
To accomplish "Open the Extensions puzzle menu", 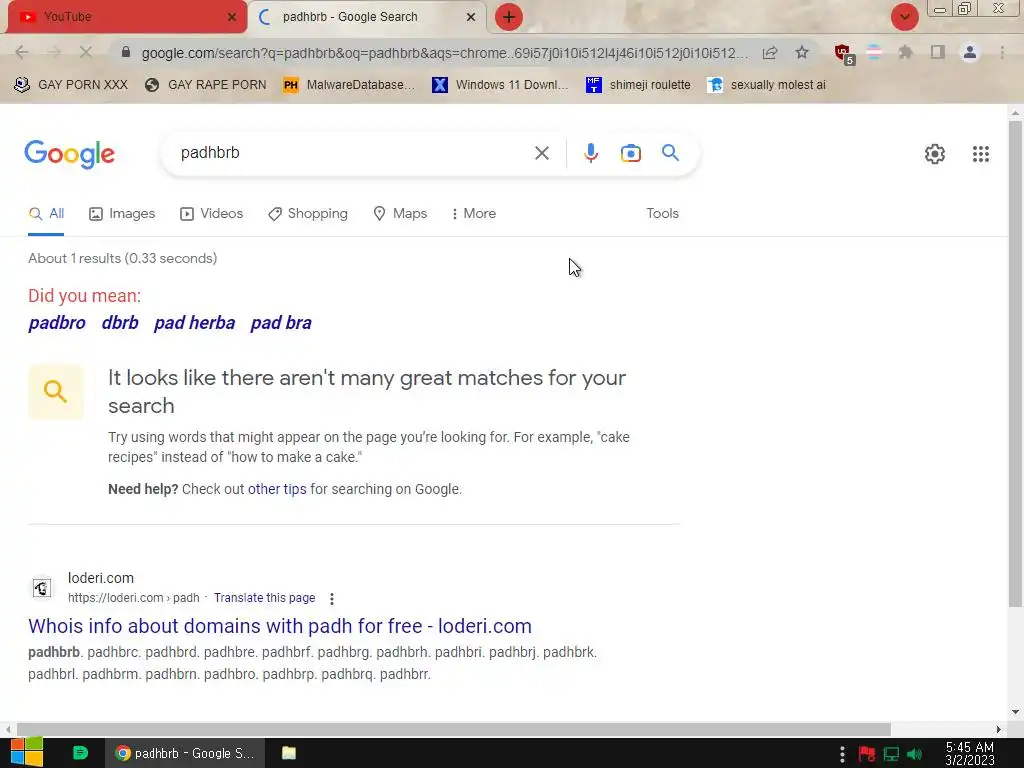I will (905, 52).
